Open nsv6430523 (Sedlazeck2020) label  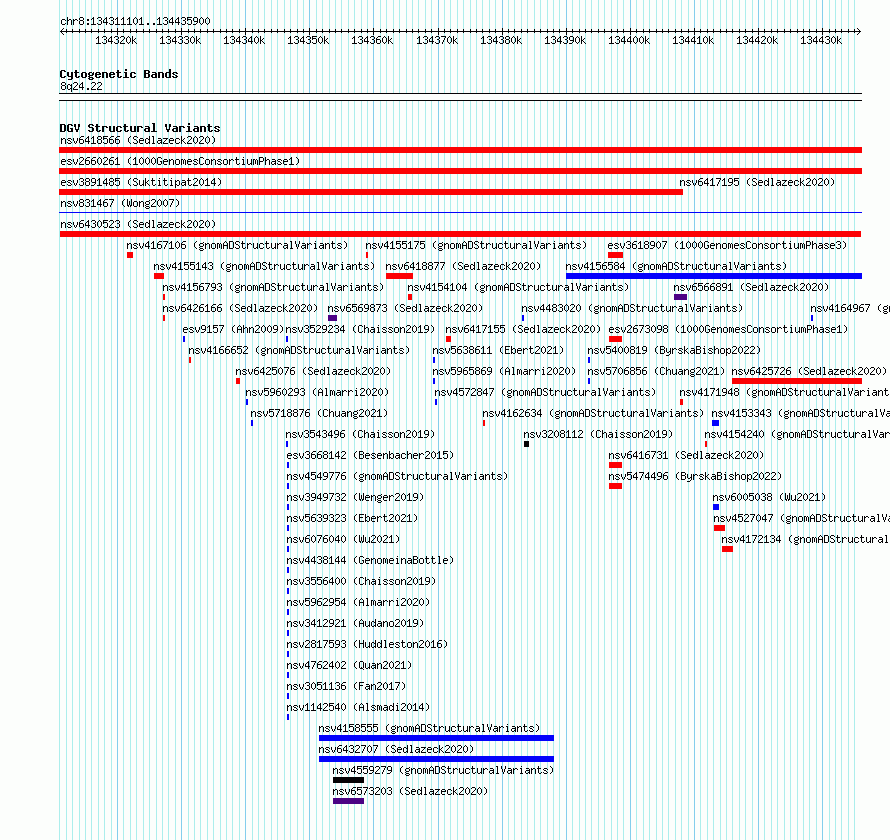(x=138, y=224)
